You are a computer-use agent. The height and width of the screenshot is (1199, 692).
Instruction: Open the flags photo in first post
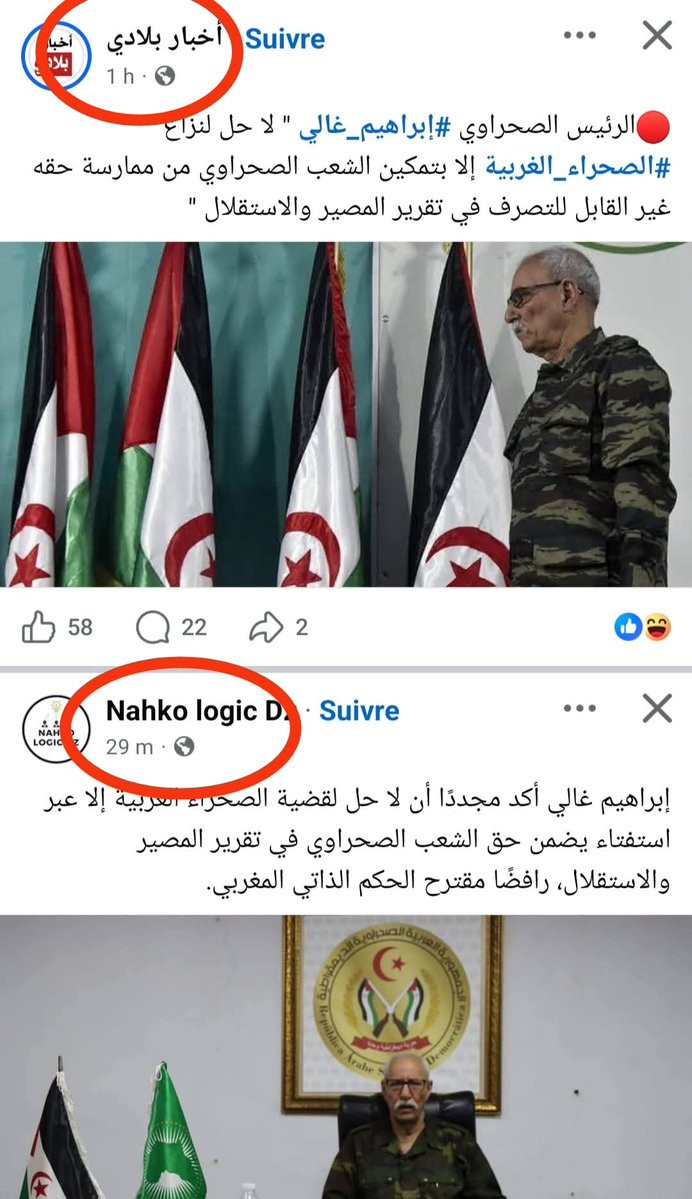pyautogui.click(x=346, y=414)
